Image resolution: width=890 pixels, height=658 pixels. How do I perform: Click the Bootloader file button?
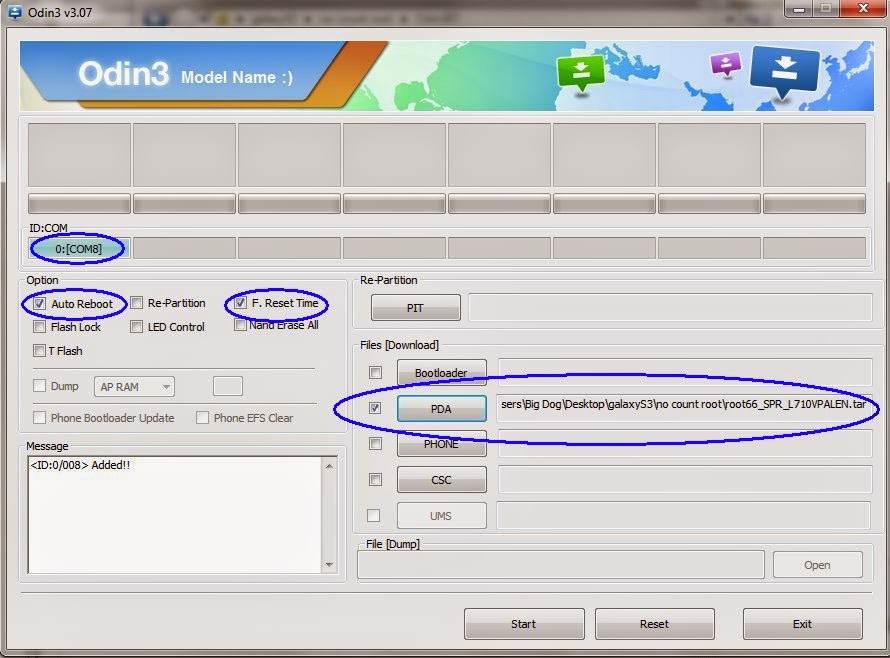click(x=442, y=372)
